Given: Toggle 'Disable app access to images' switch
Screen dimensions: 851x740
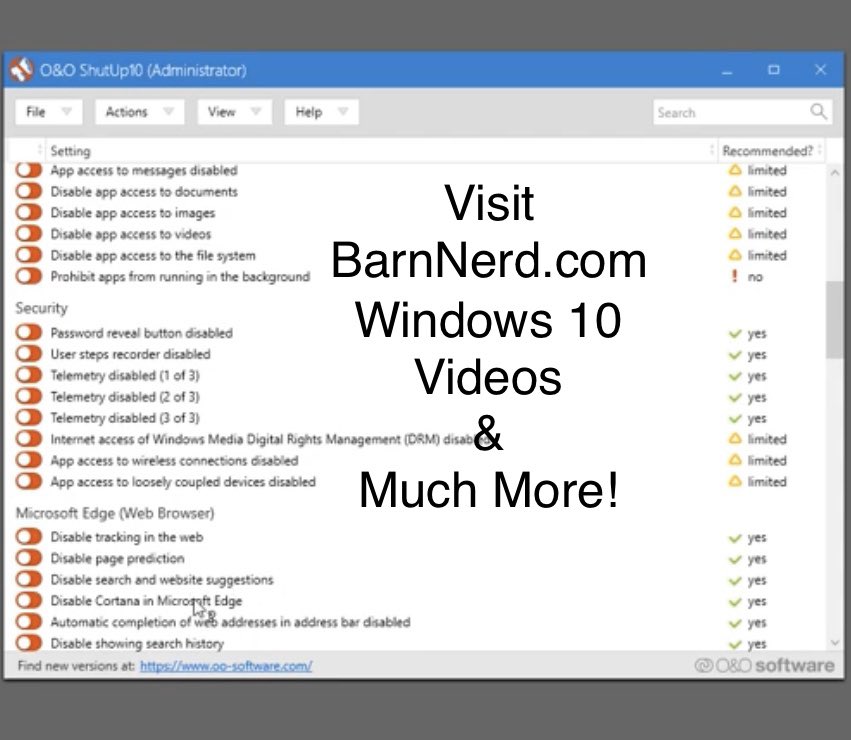Looking at the screenshot, I should pos(29,212).
